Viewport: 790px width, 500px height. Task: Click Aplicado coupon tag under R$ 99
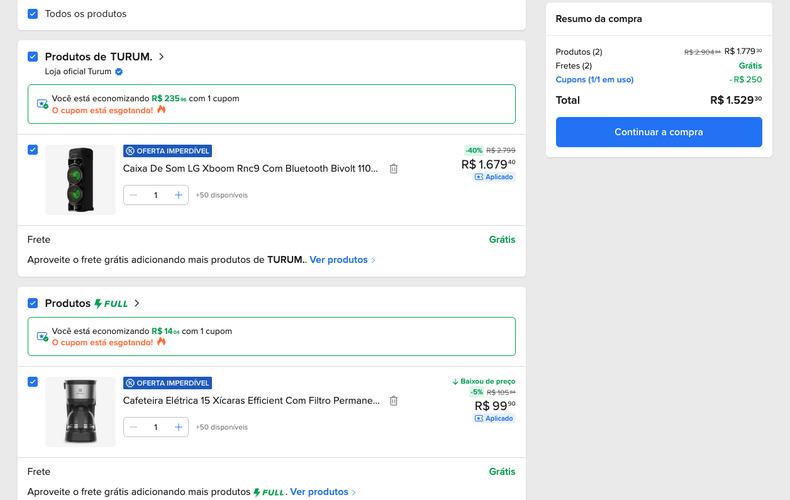[494, 418]
